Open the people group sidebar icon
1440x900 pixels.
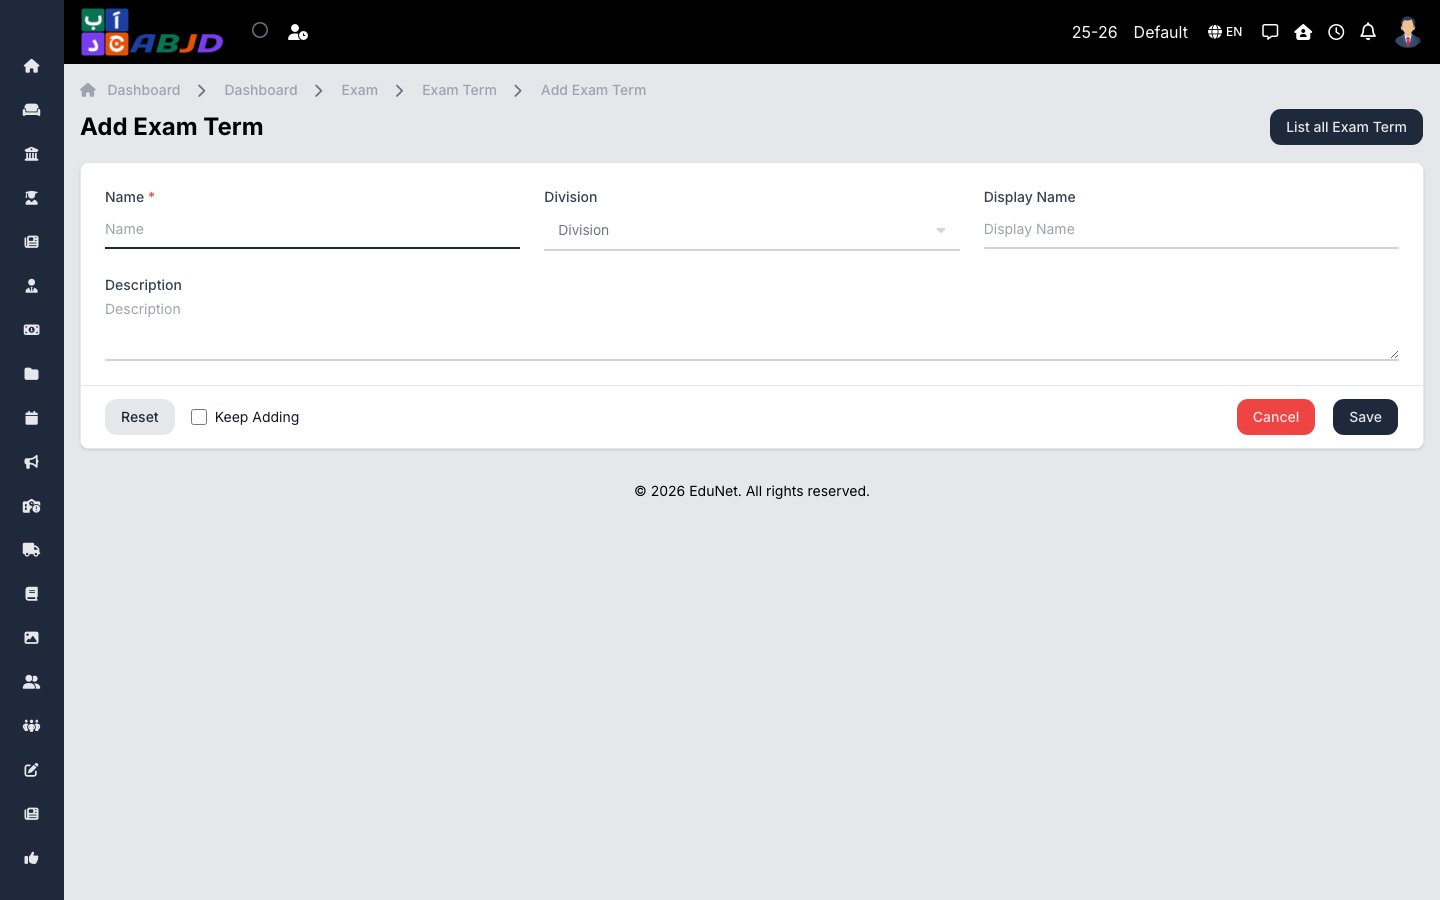[x=31, y=726]
